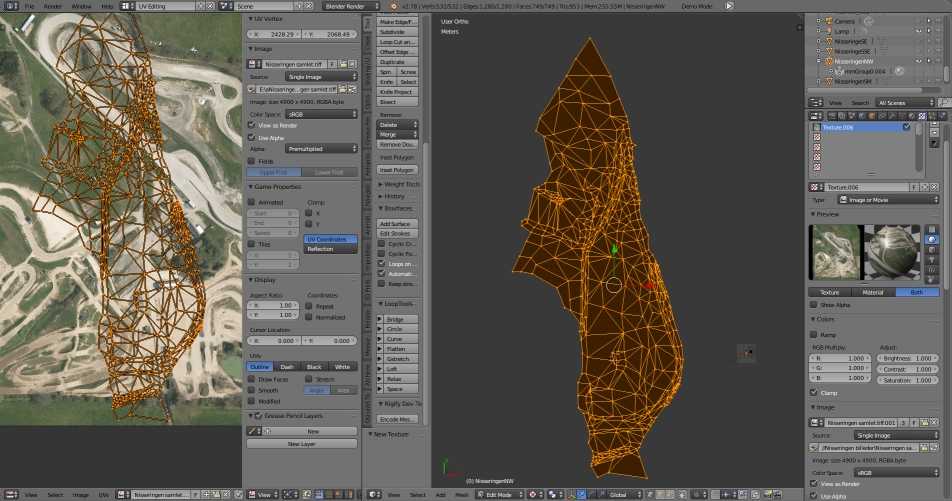Toggle Texture.006 slot enabled checkbox

tap(906, 127)
